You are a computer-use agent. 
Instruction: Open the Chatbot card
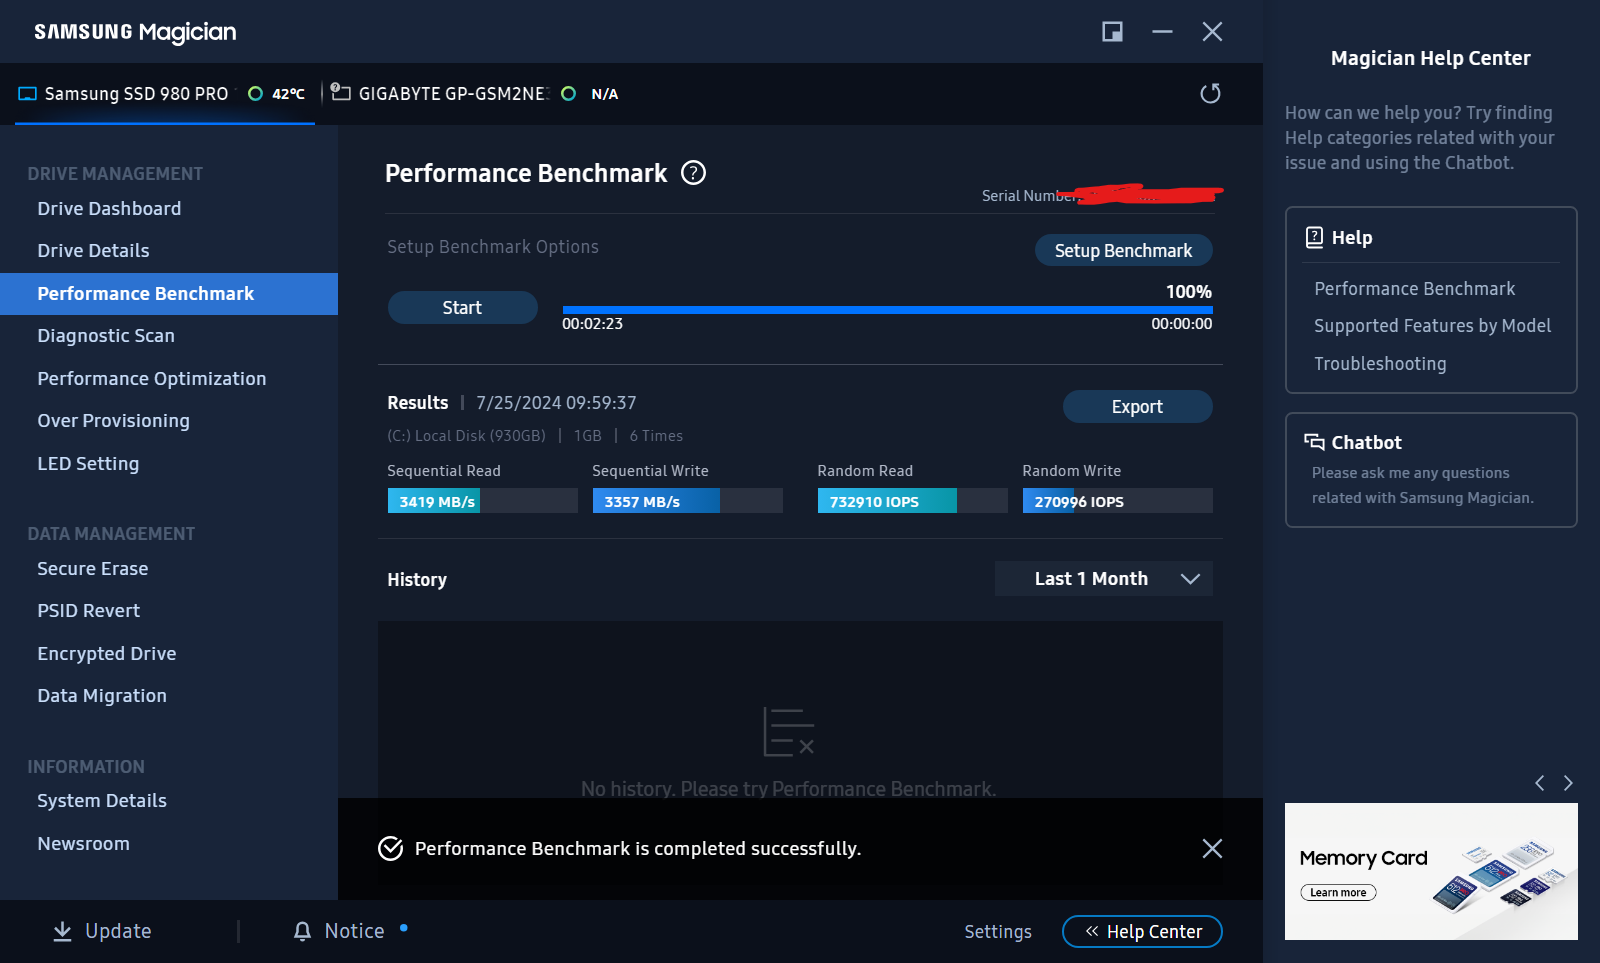1431,470
